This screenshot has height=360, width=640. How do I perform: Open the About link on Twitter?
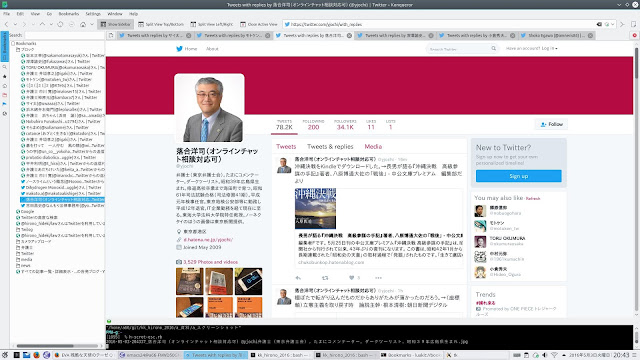[x=212, y=49]
